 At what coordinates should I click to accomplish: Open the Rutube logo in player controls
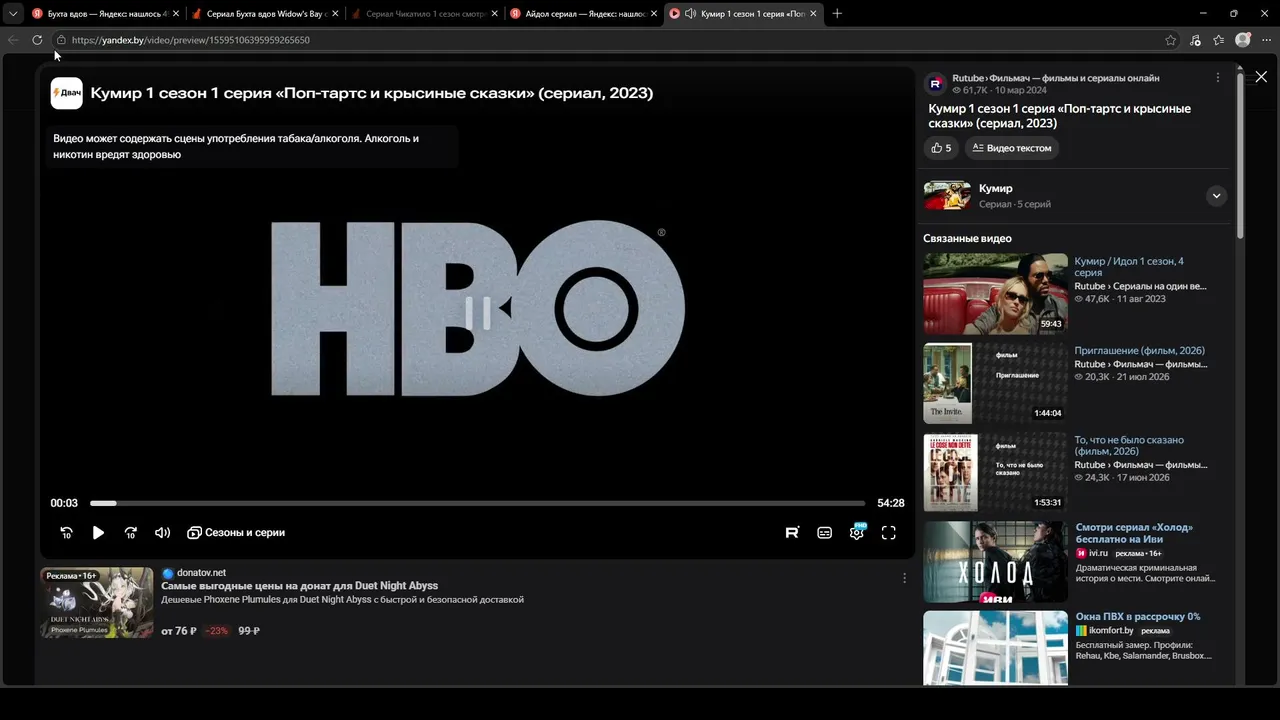tap(792, 533)
